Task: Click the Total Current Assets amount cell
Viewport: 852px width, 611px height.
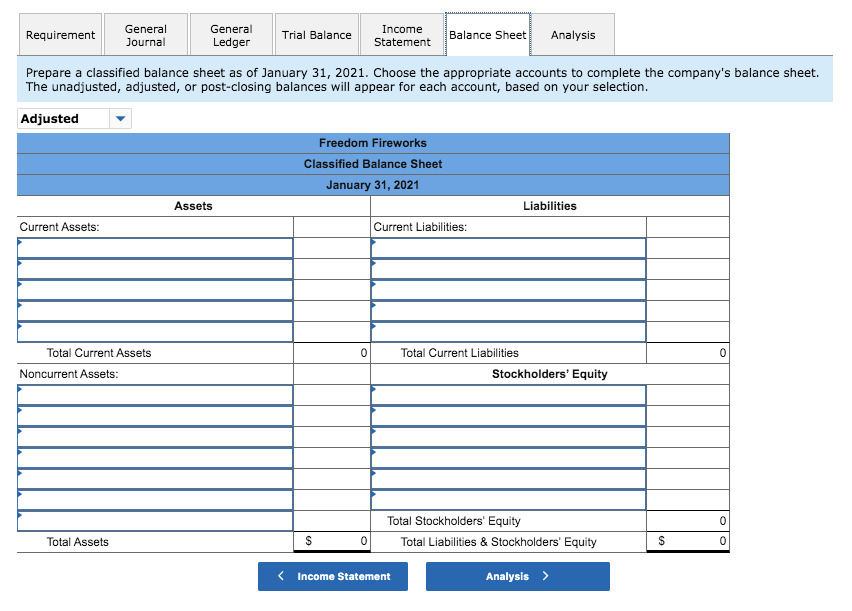Action: (331, 352)
